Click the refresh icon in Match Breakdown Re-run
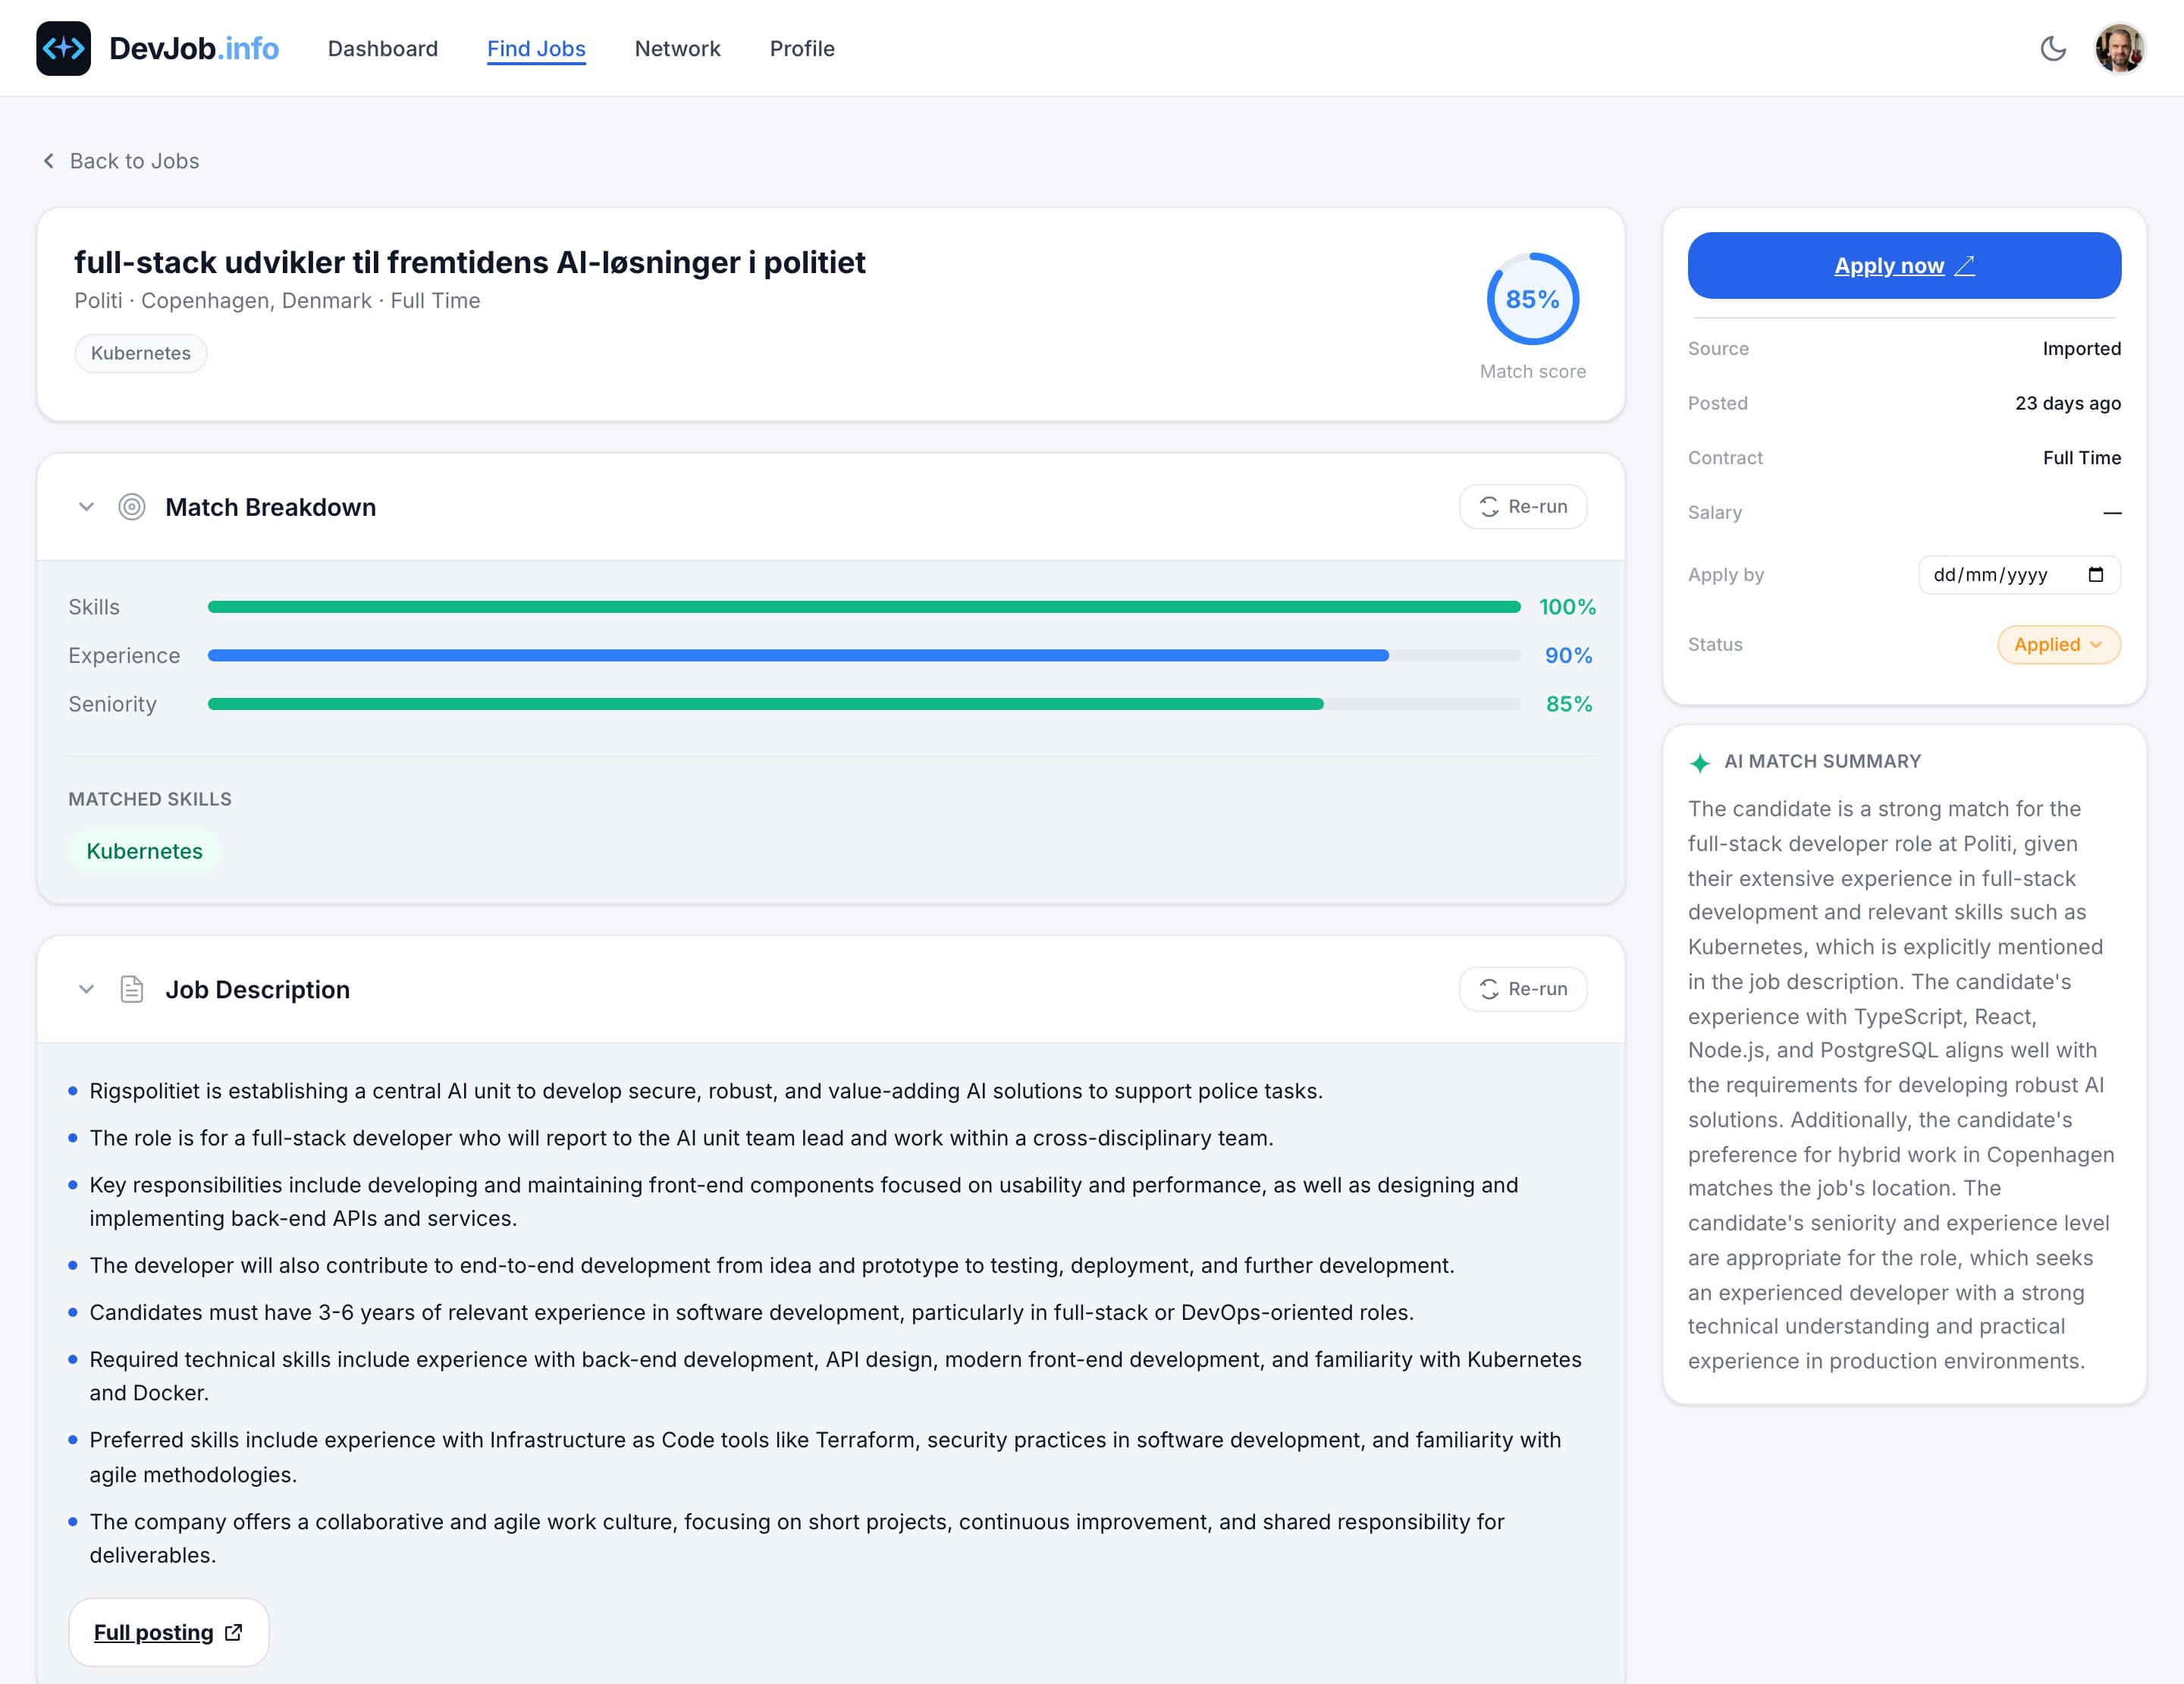This screenshot has height=1684, width=2184. 1489,507
